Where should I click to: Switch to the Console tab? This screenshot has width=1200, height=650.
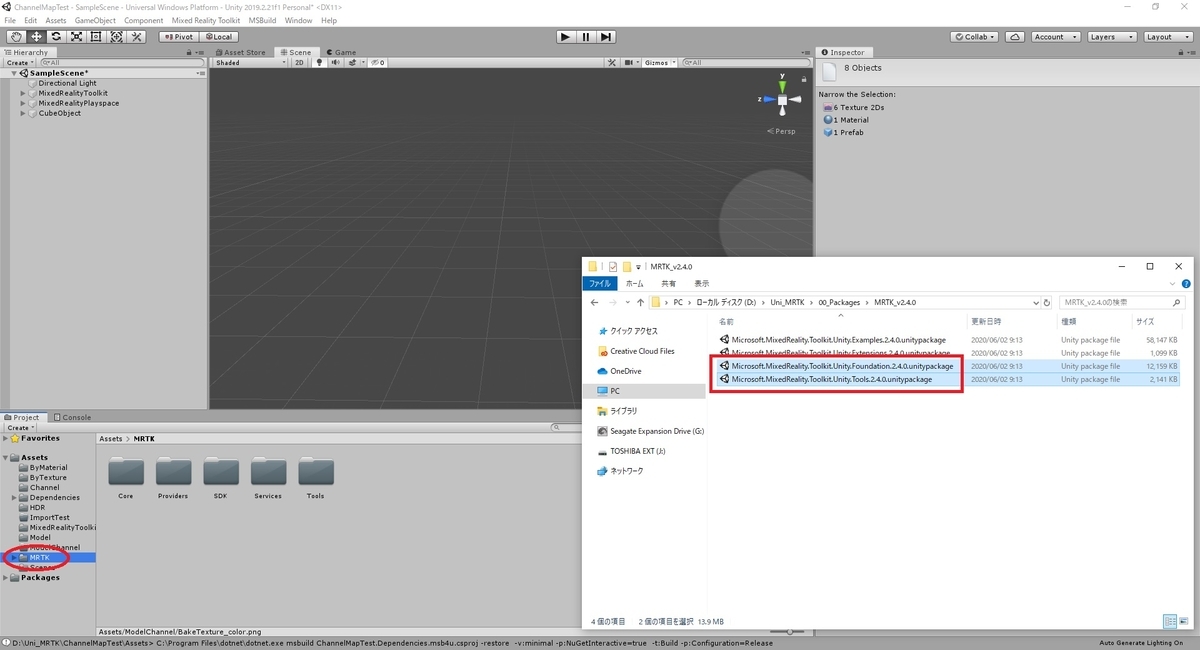72,417
